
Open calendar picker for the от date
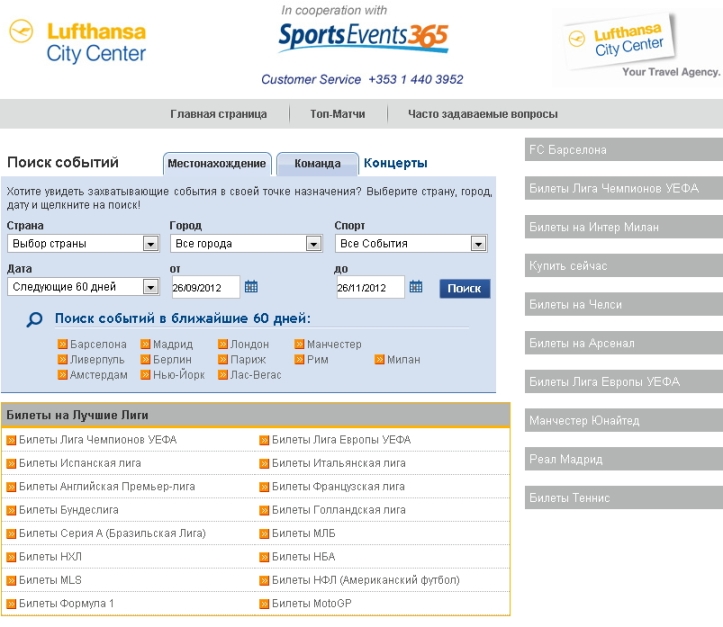(251, 287)
